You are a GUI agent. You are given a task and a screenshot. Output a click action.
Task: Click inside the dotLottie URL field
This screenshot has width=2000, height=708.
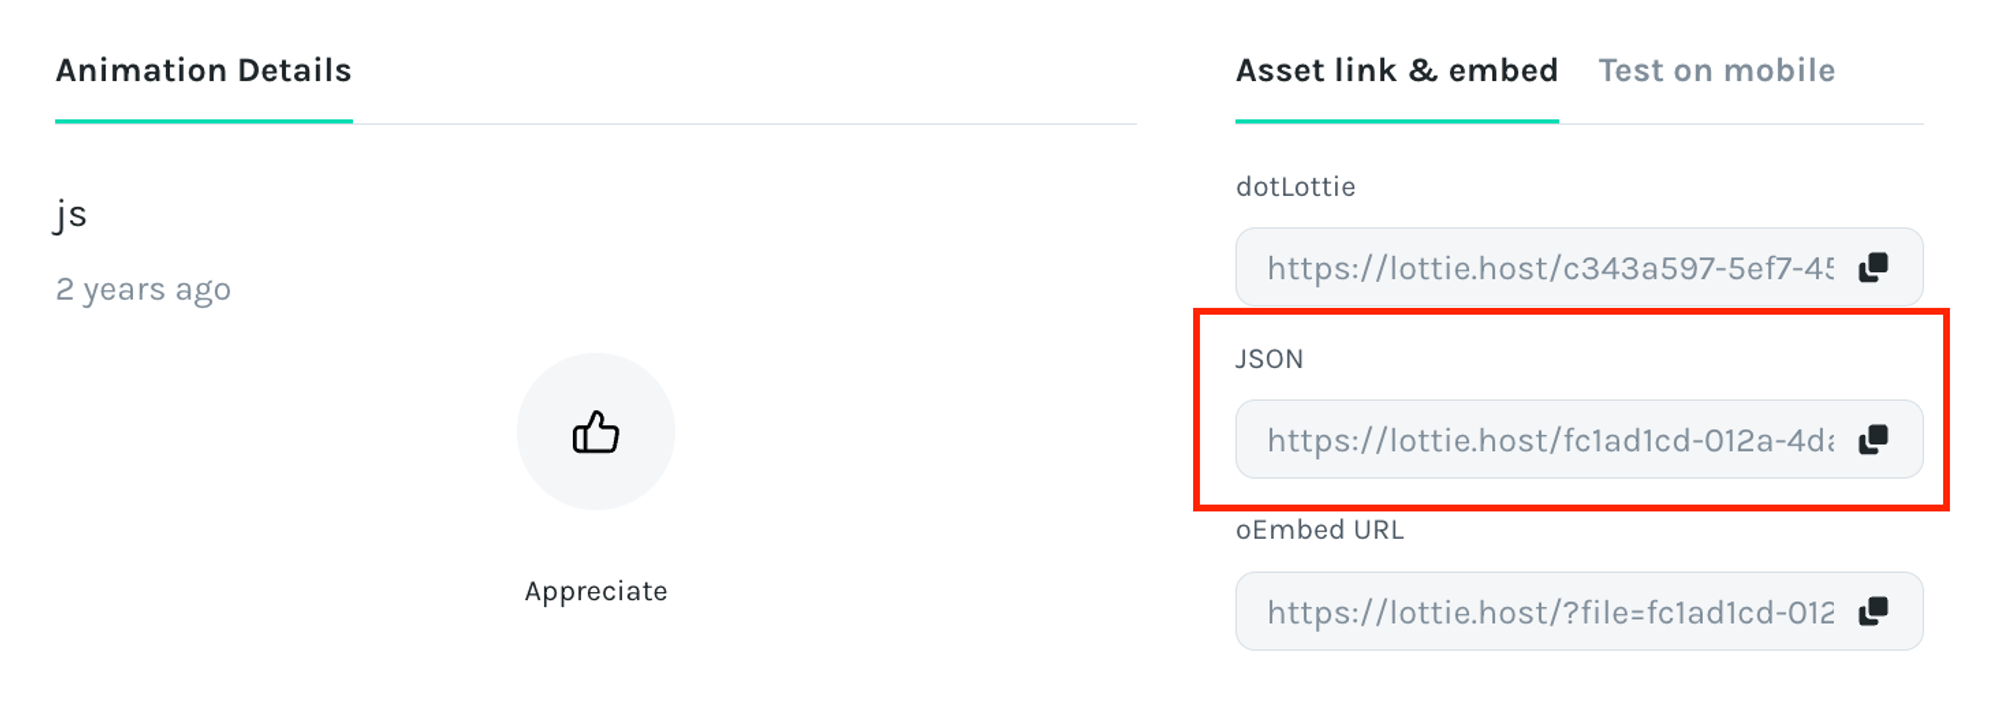(1548, 268)
